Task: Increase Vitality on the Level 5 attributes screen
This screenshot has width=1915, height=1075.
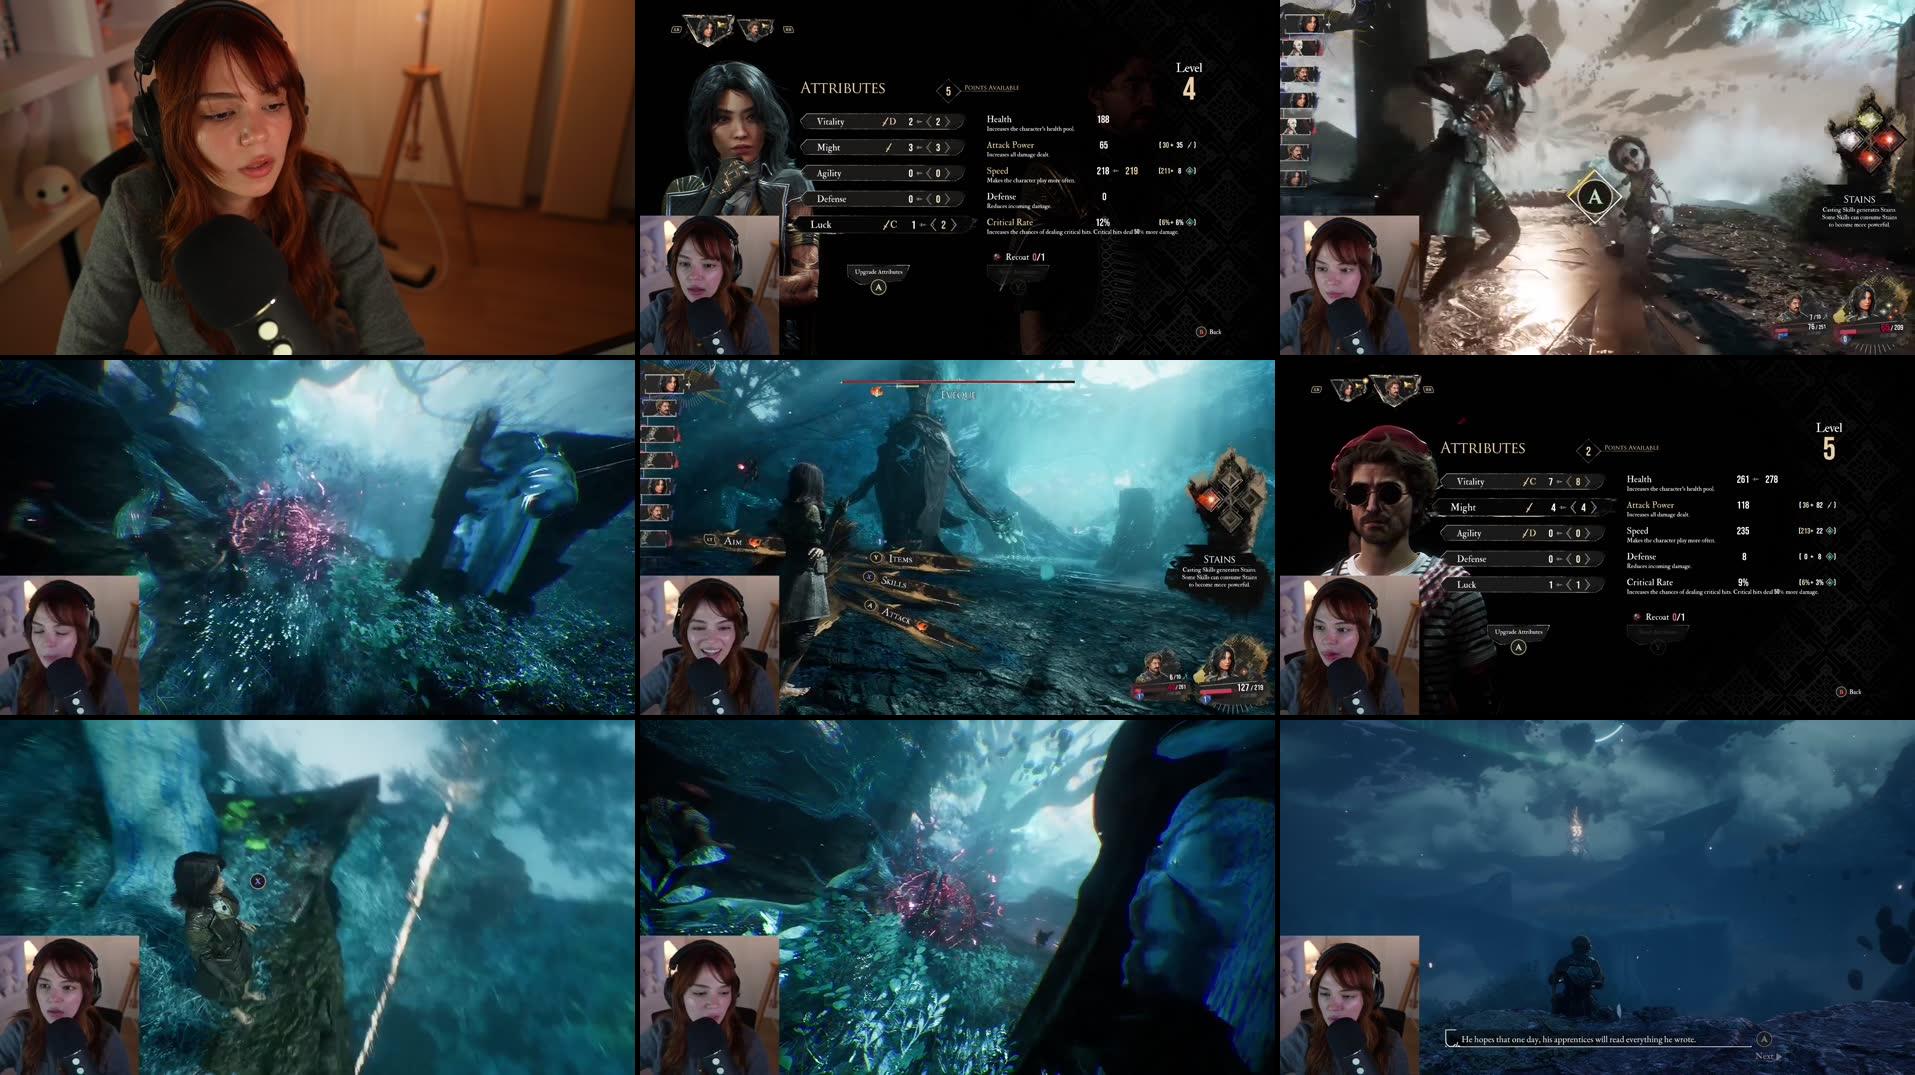Action: pyautogui.click(x=1587, y=482)
